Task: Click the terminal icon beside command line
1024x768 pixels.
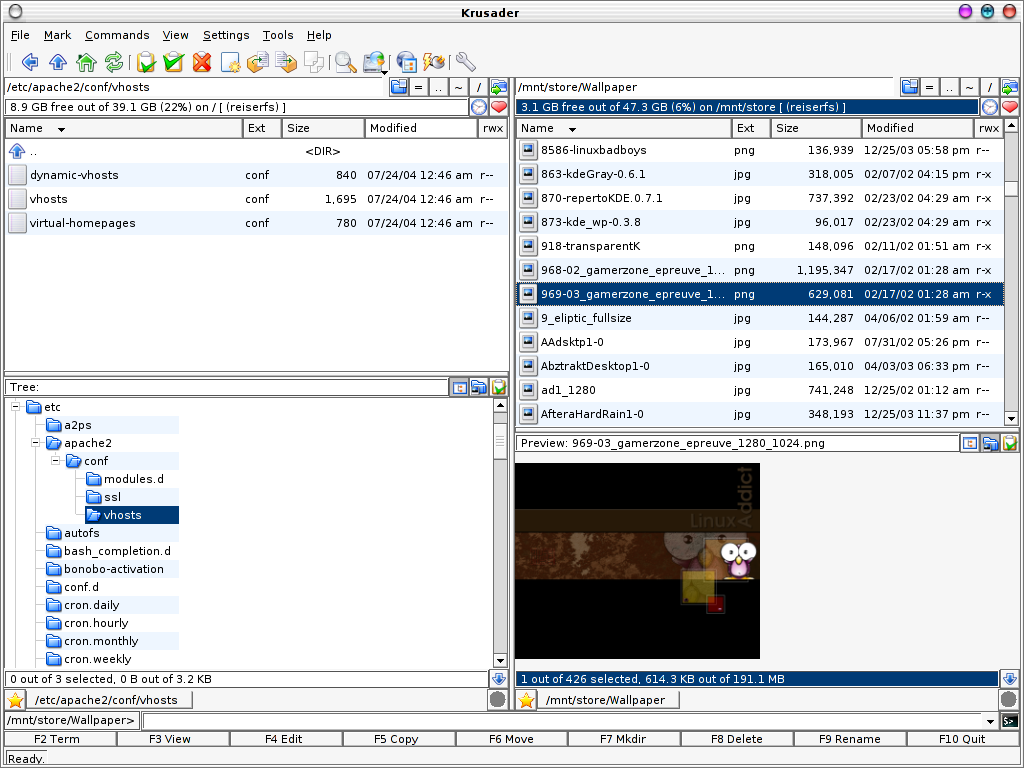Action: 1010,721
